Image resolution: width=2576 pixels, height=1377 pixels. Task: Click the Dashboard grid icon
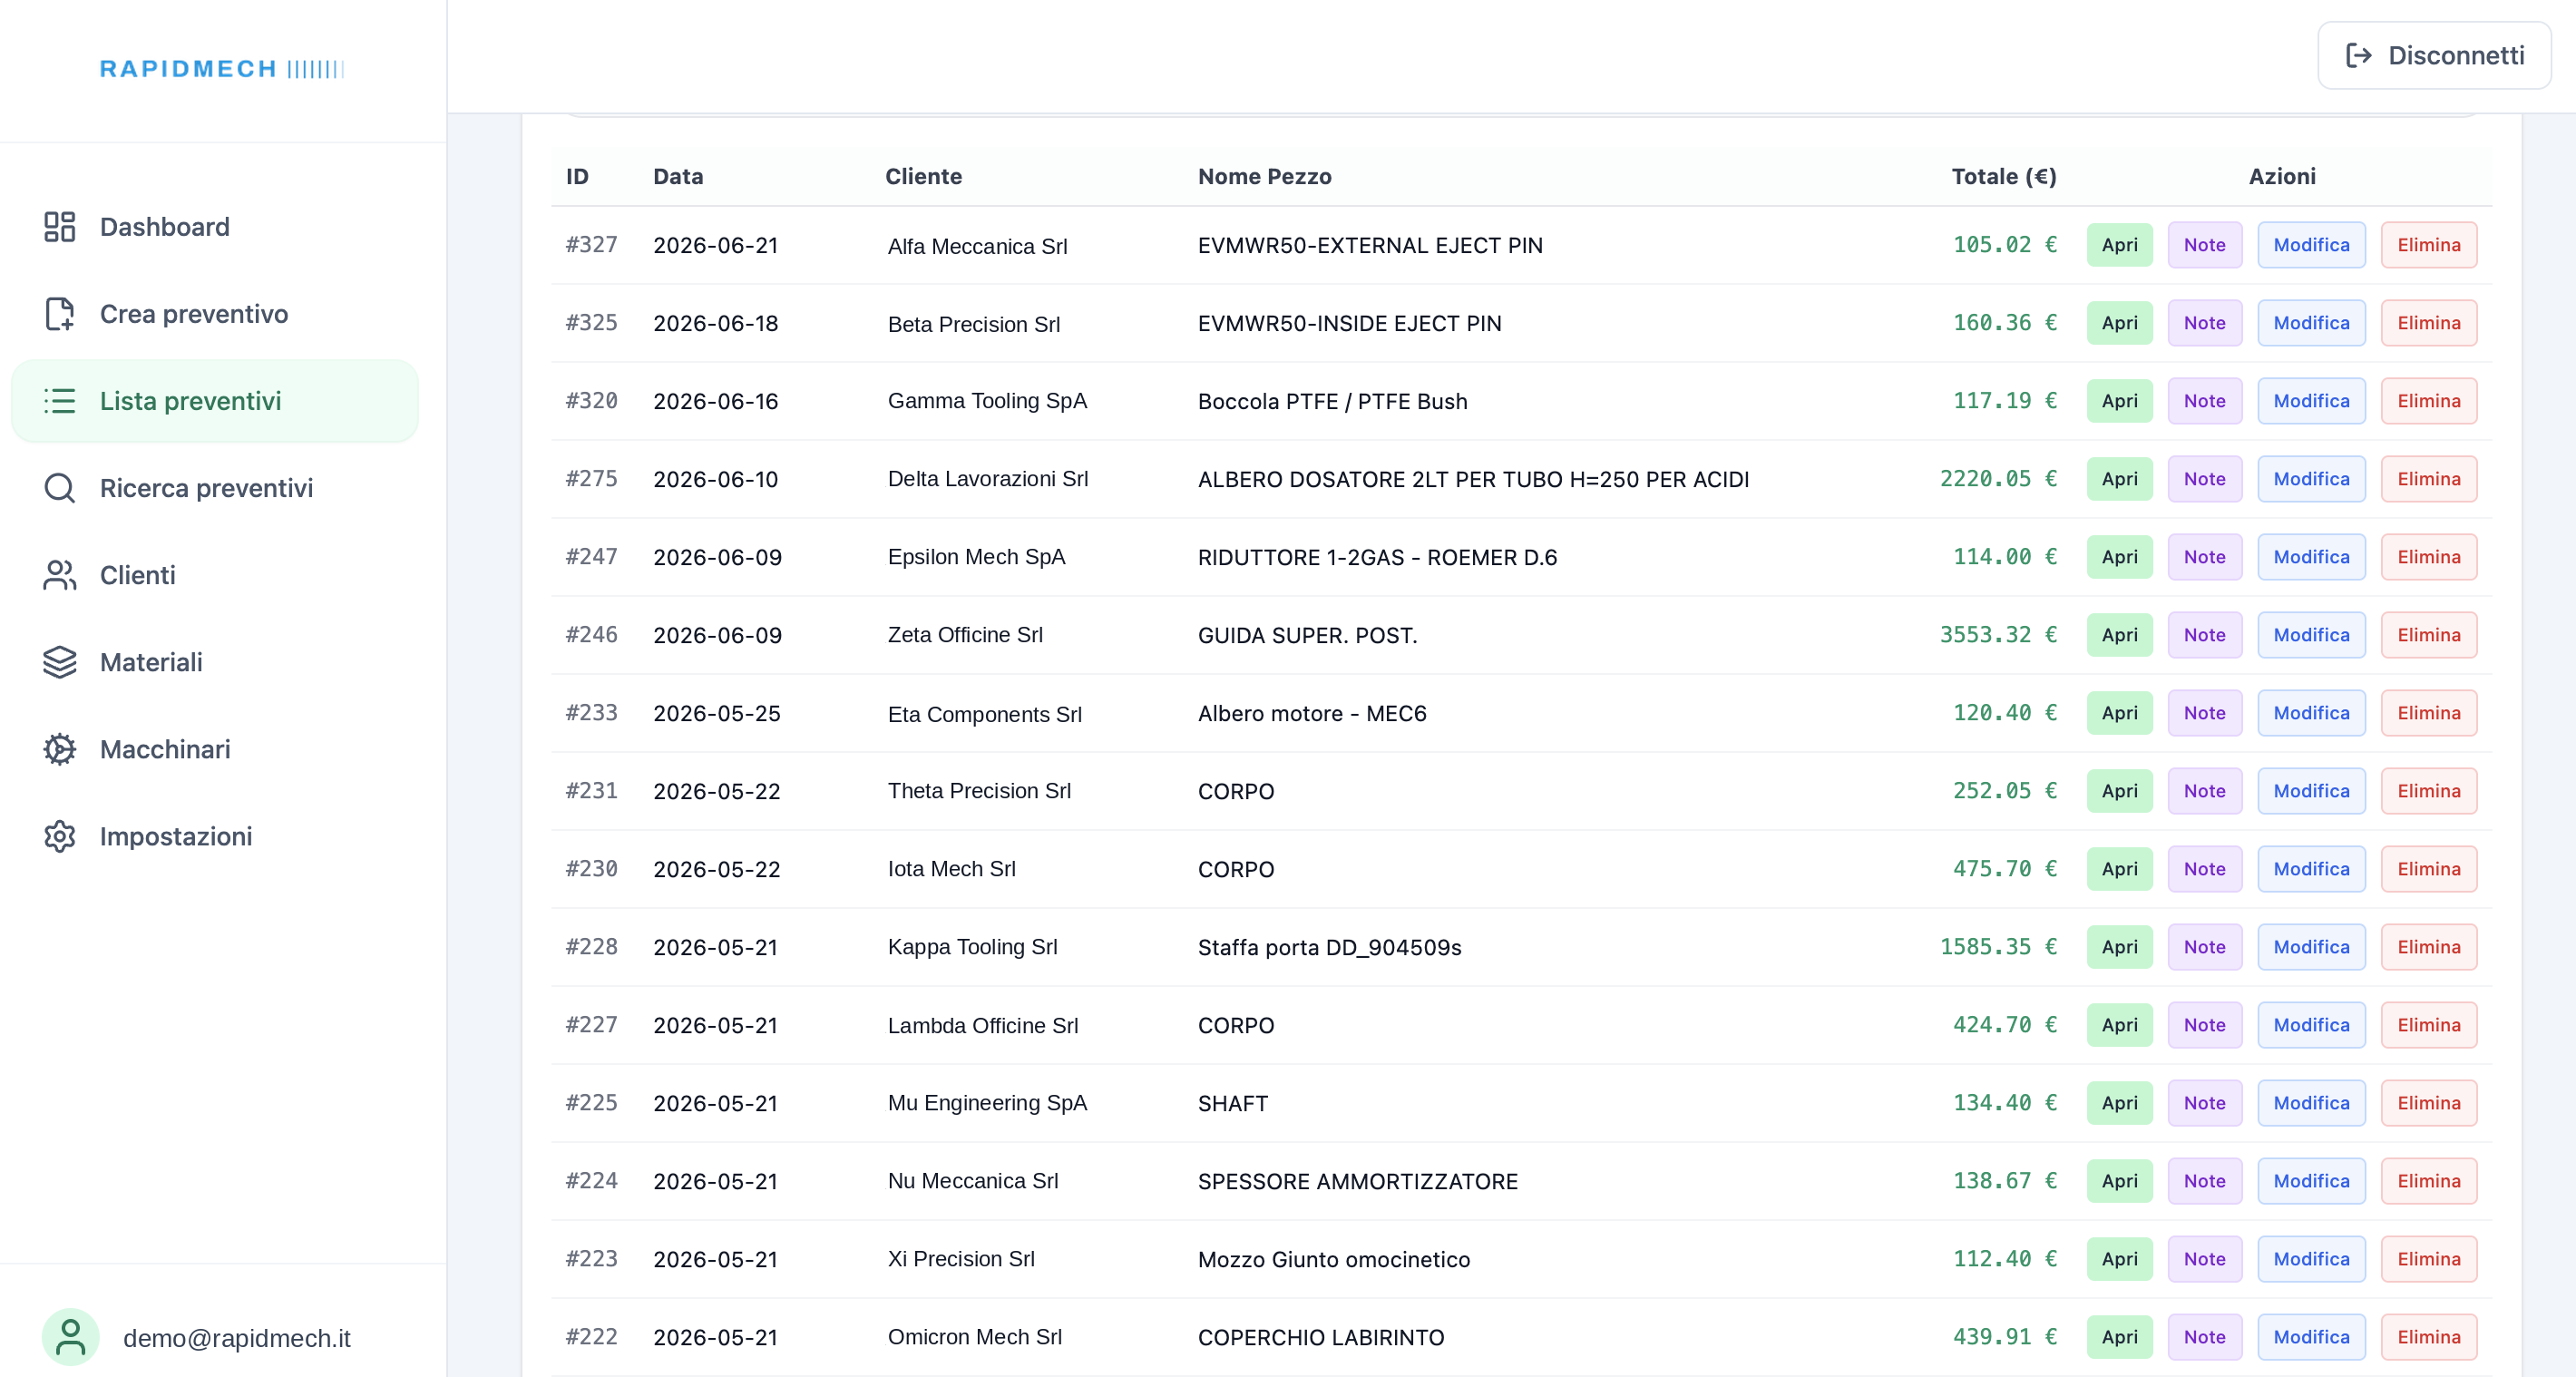[x=59, y=227]
